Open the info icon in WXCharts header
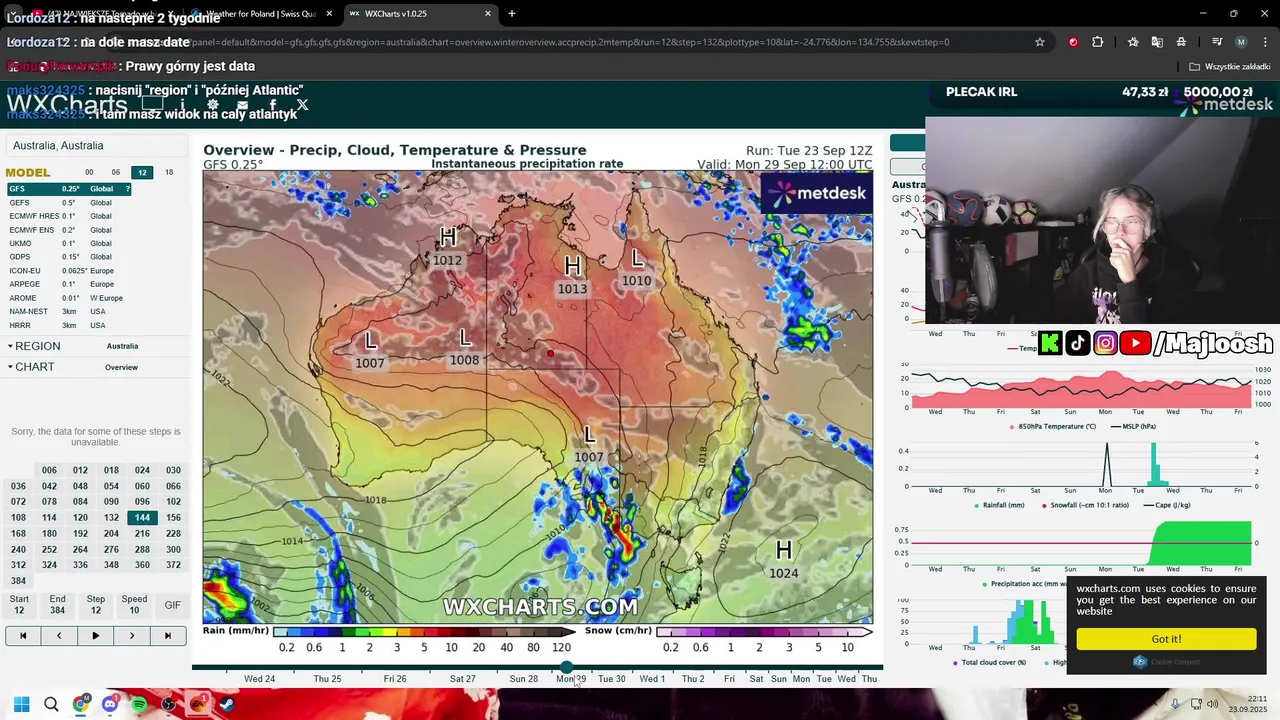The height and width of the screenshot is (720, 1280). coord(182,105)
